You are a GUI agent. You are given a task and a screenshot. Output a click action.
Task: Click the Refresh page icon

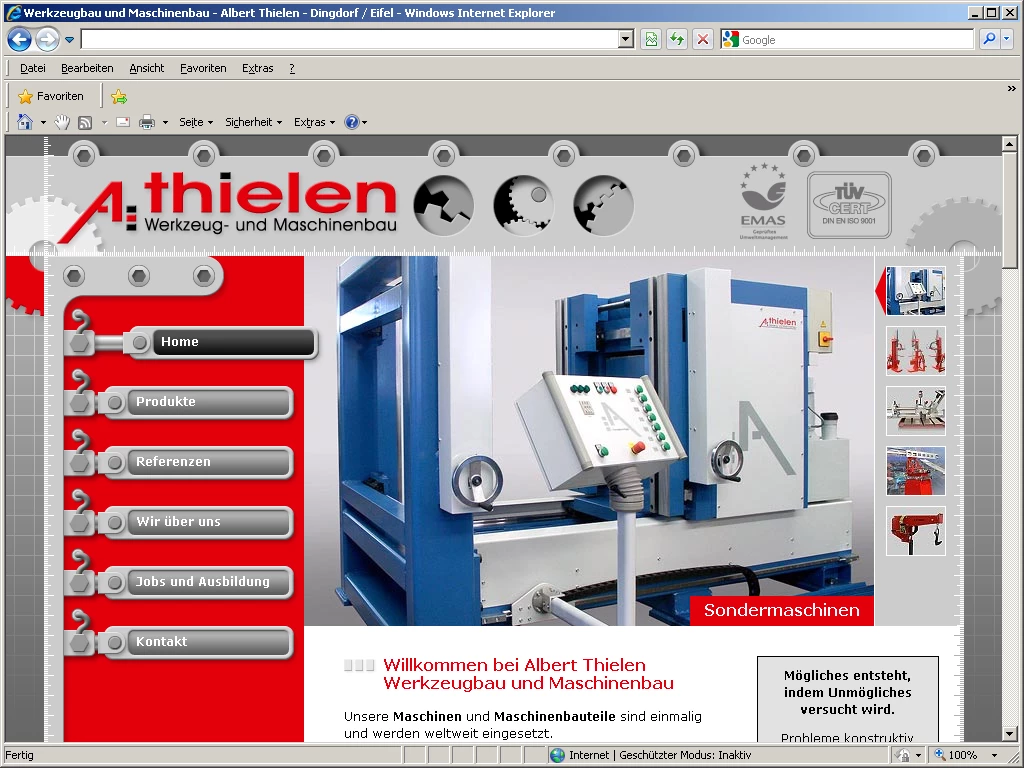pyautogui.click(x=677, y=40)
